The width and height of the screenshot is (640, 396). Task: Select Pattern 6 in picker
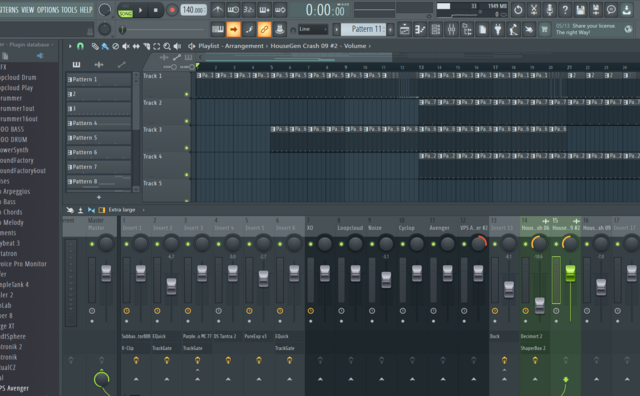98,152
